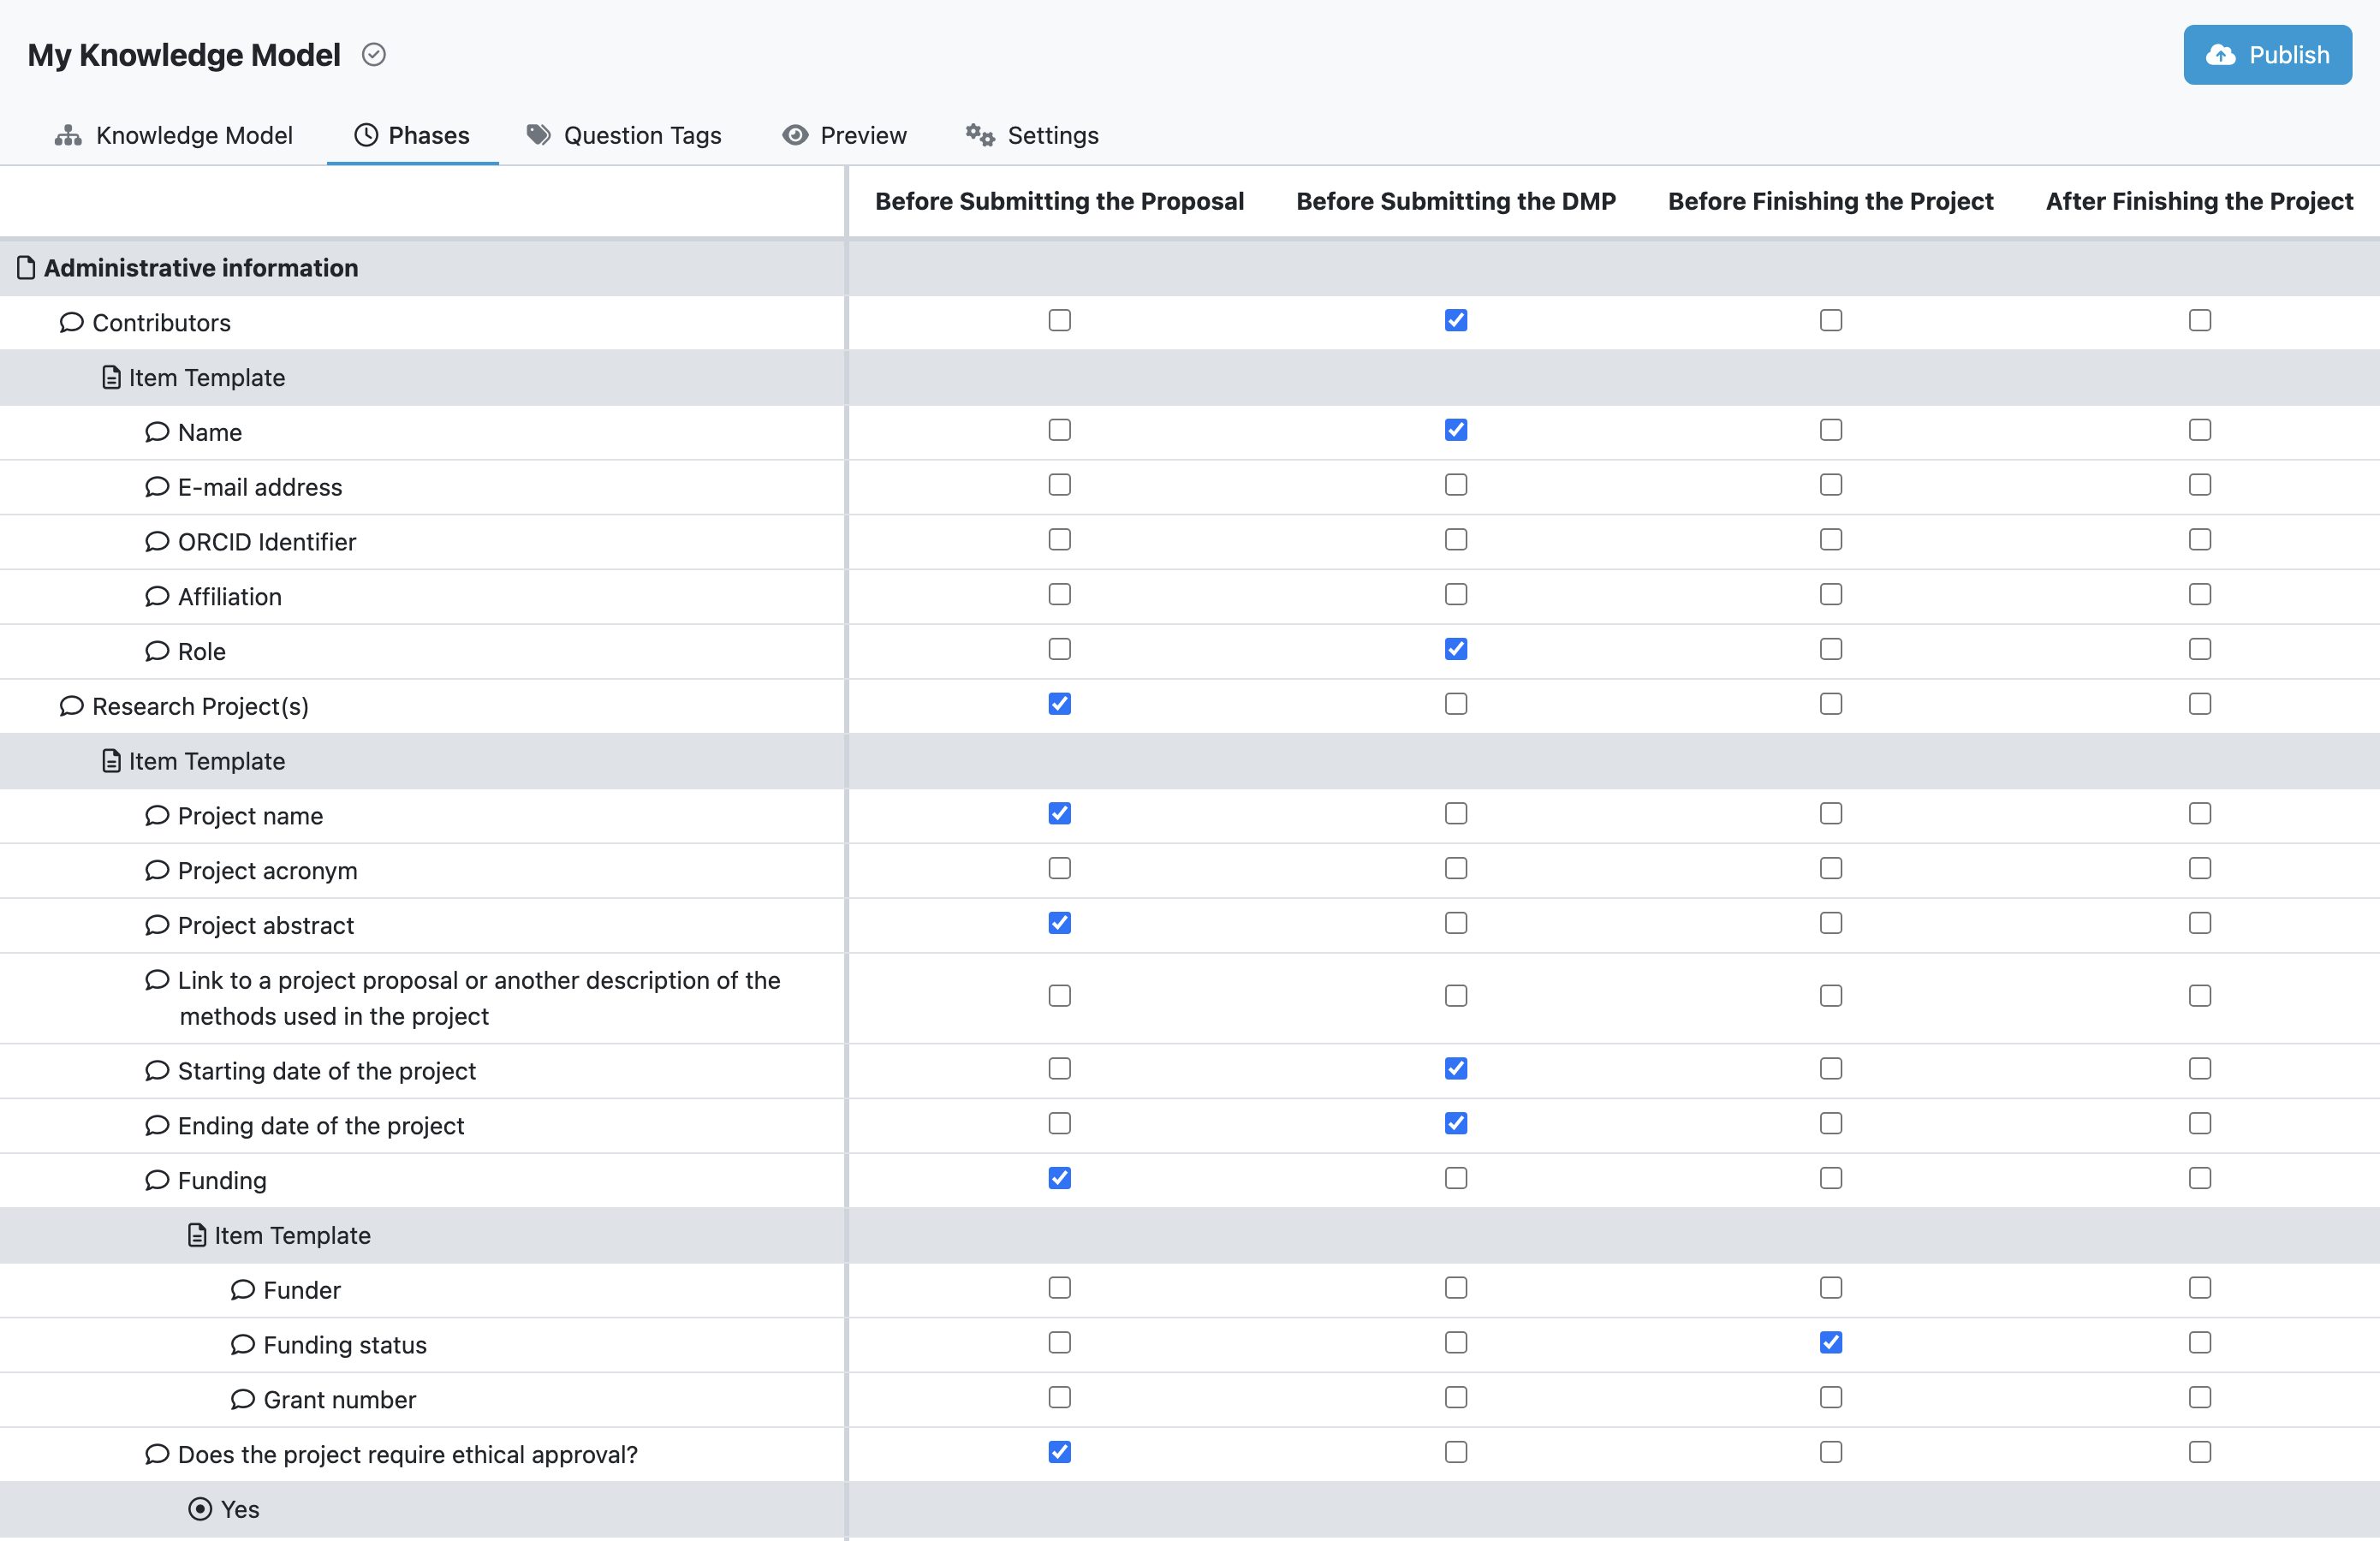Switch to the Question Tags tab
This screenshot has height=1541, width=2380.
pos(623,135)
